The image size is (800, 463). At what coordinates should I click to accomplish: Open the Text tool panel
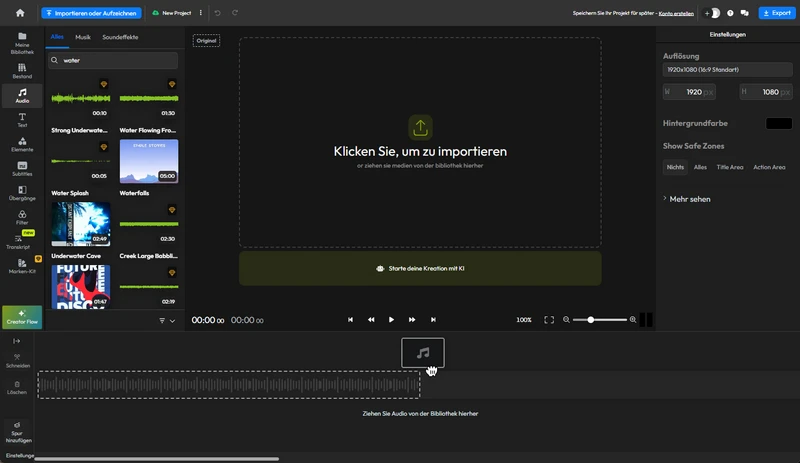click(22, 120)
